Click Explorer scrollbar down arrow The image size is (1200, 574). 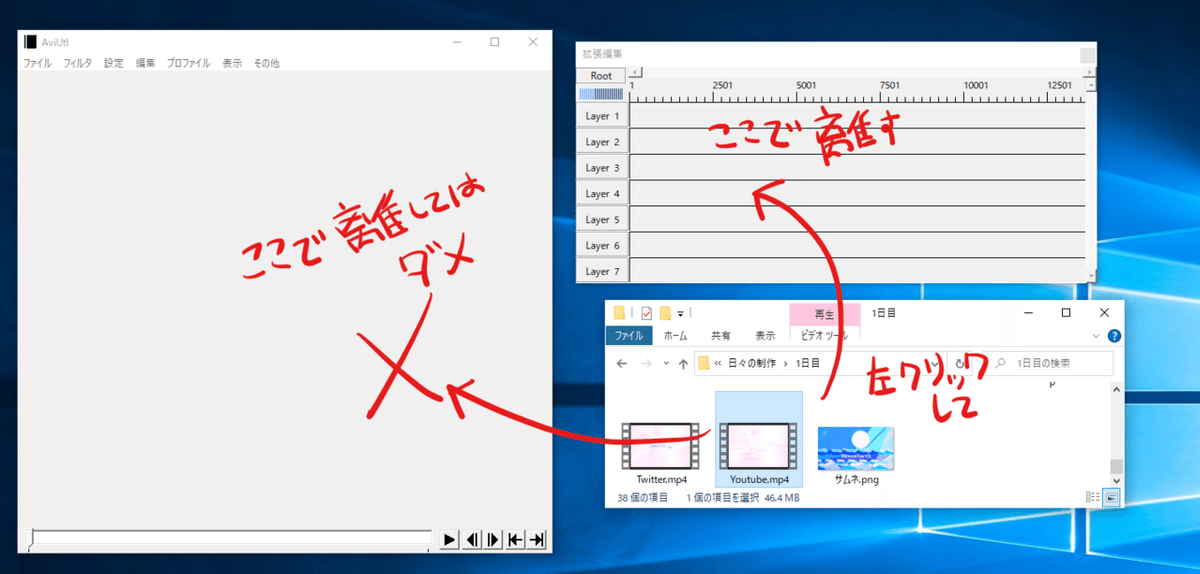1118,479
